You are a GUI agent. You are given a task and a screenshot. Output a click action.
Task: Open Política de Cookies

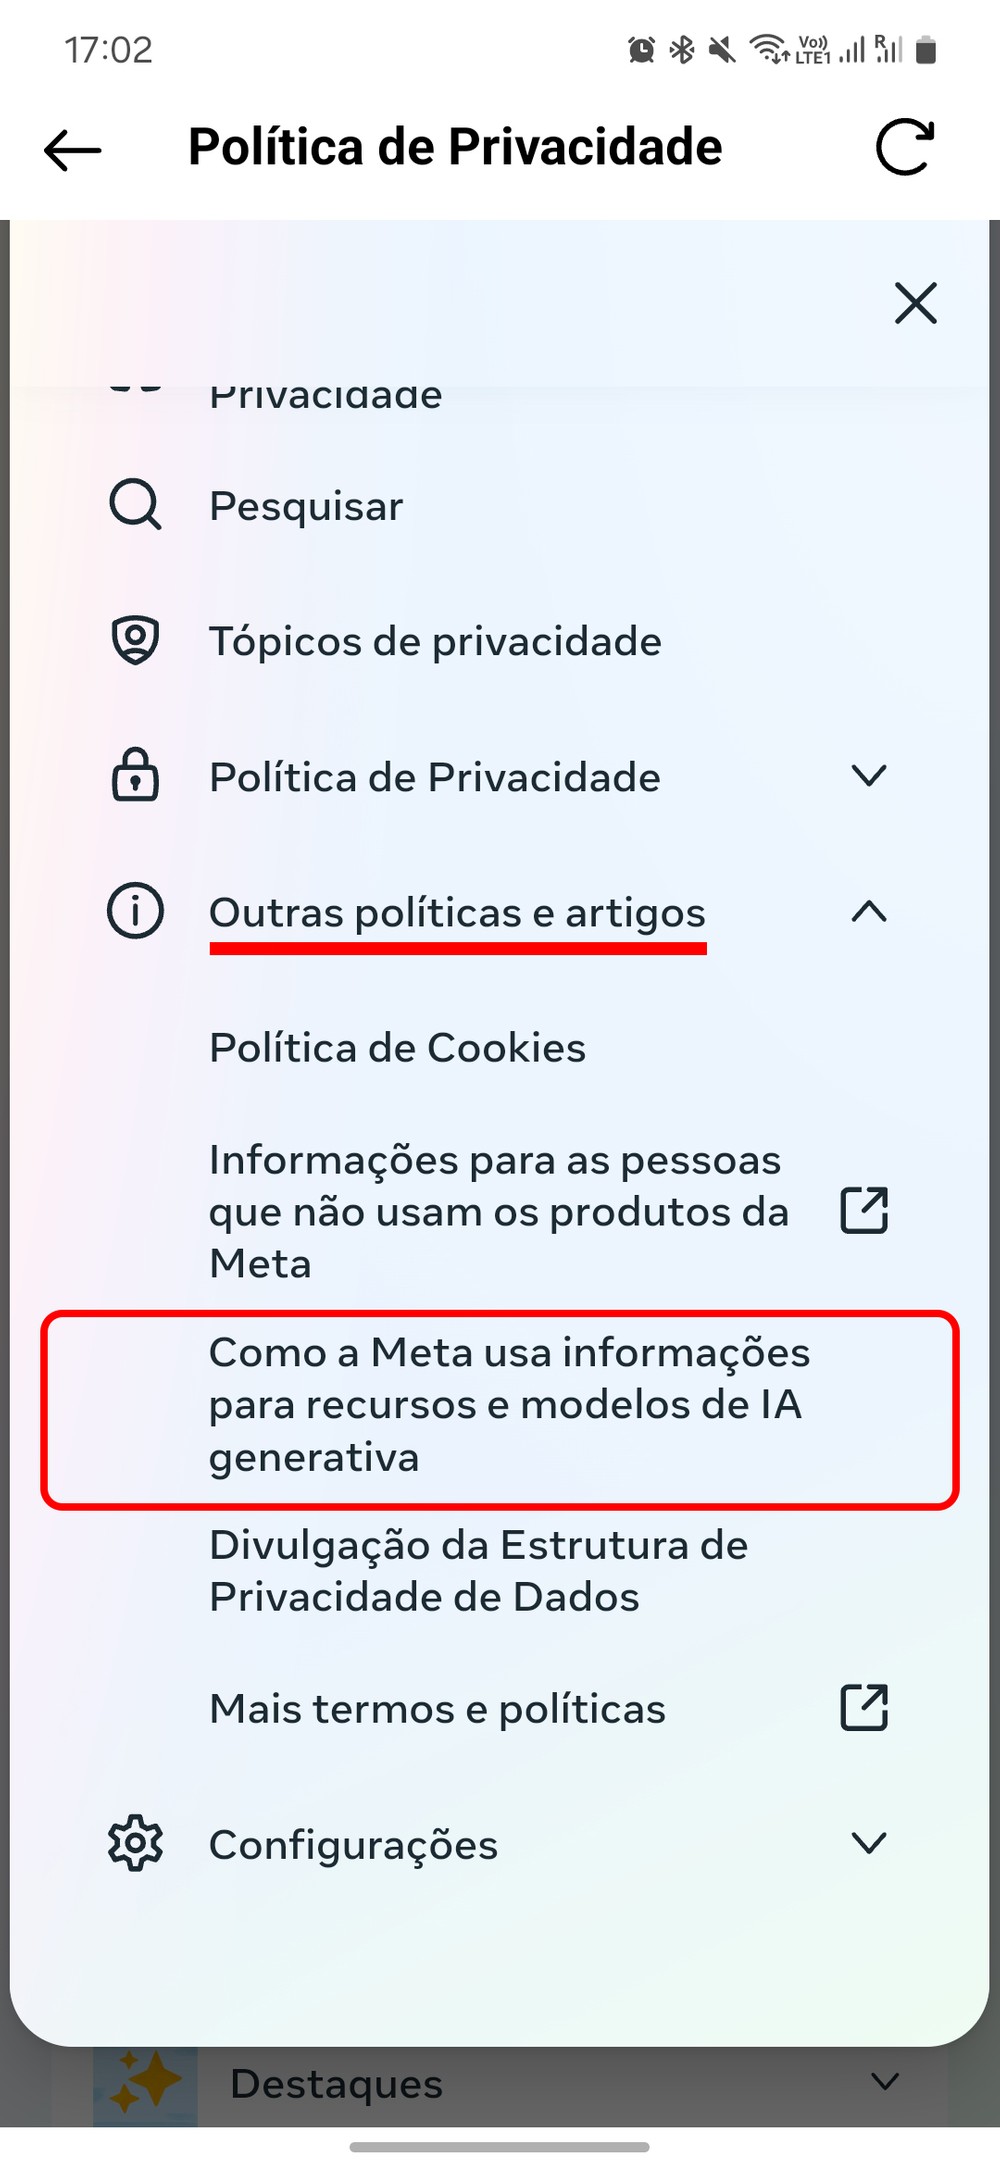(x=397, y=1048)
